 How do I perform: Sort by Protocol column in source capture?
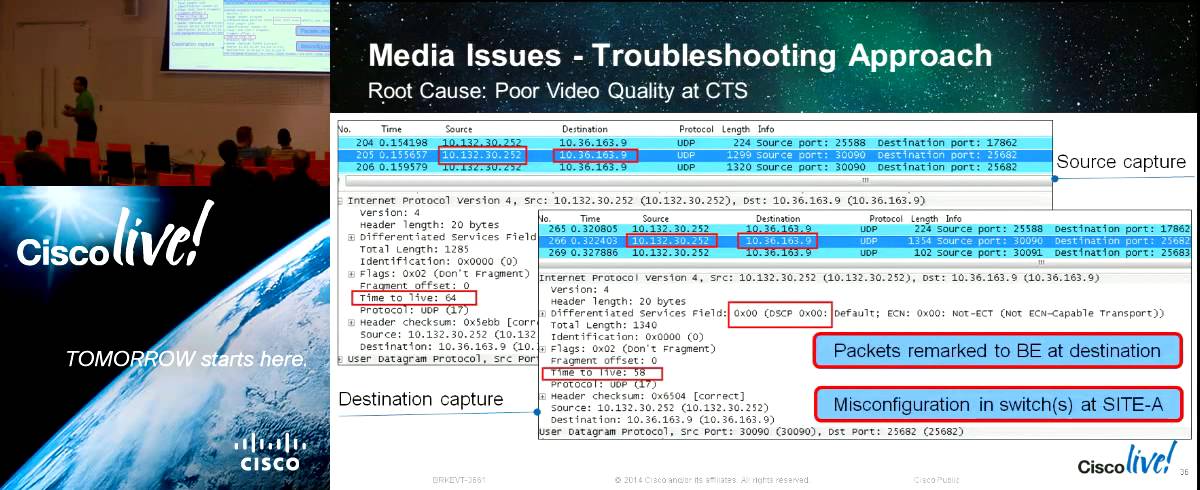click(696, 130)
